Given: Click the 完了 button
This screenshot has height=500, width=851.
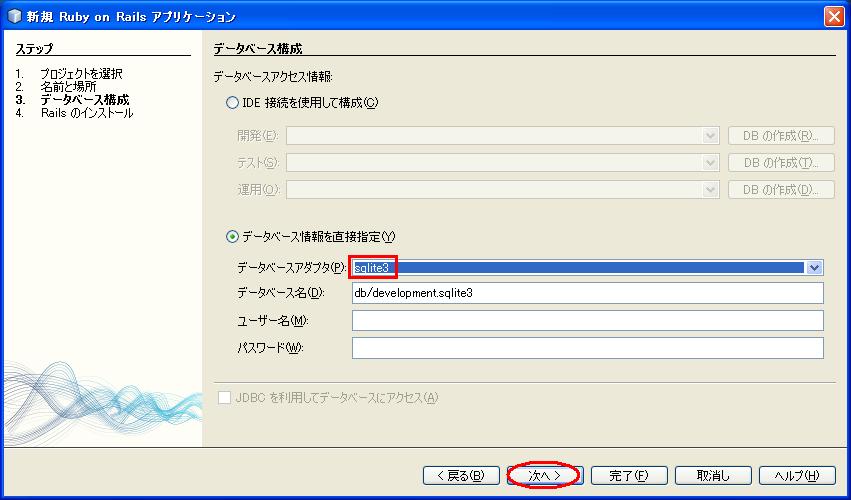Looking at the screenshot, I should 628,476.
